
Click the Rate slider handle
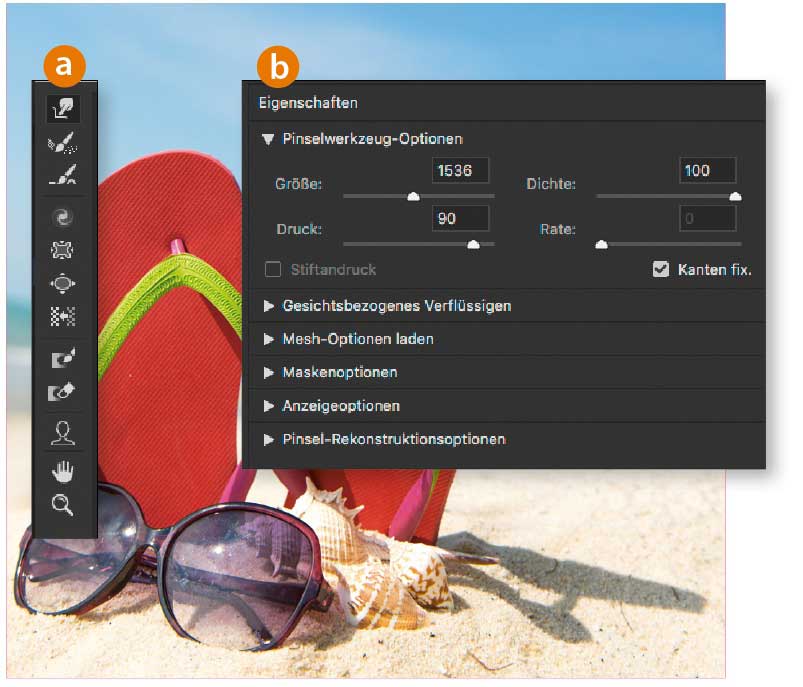click(601, 244)
